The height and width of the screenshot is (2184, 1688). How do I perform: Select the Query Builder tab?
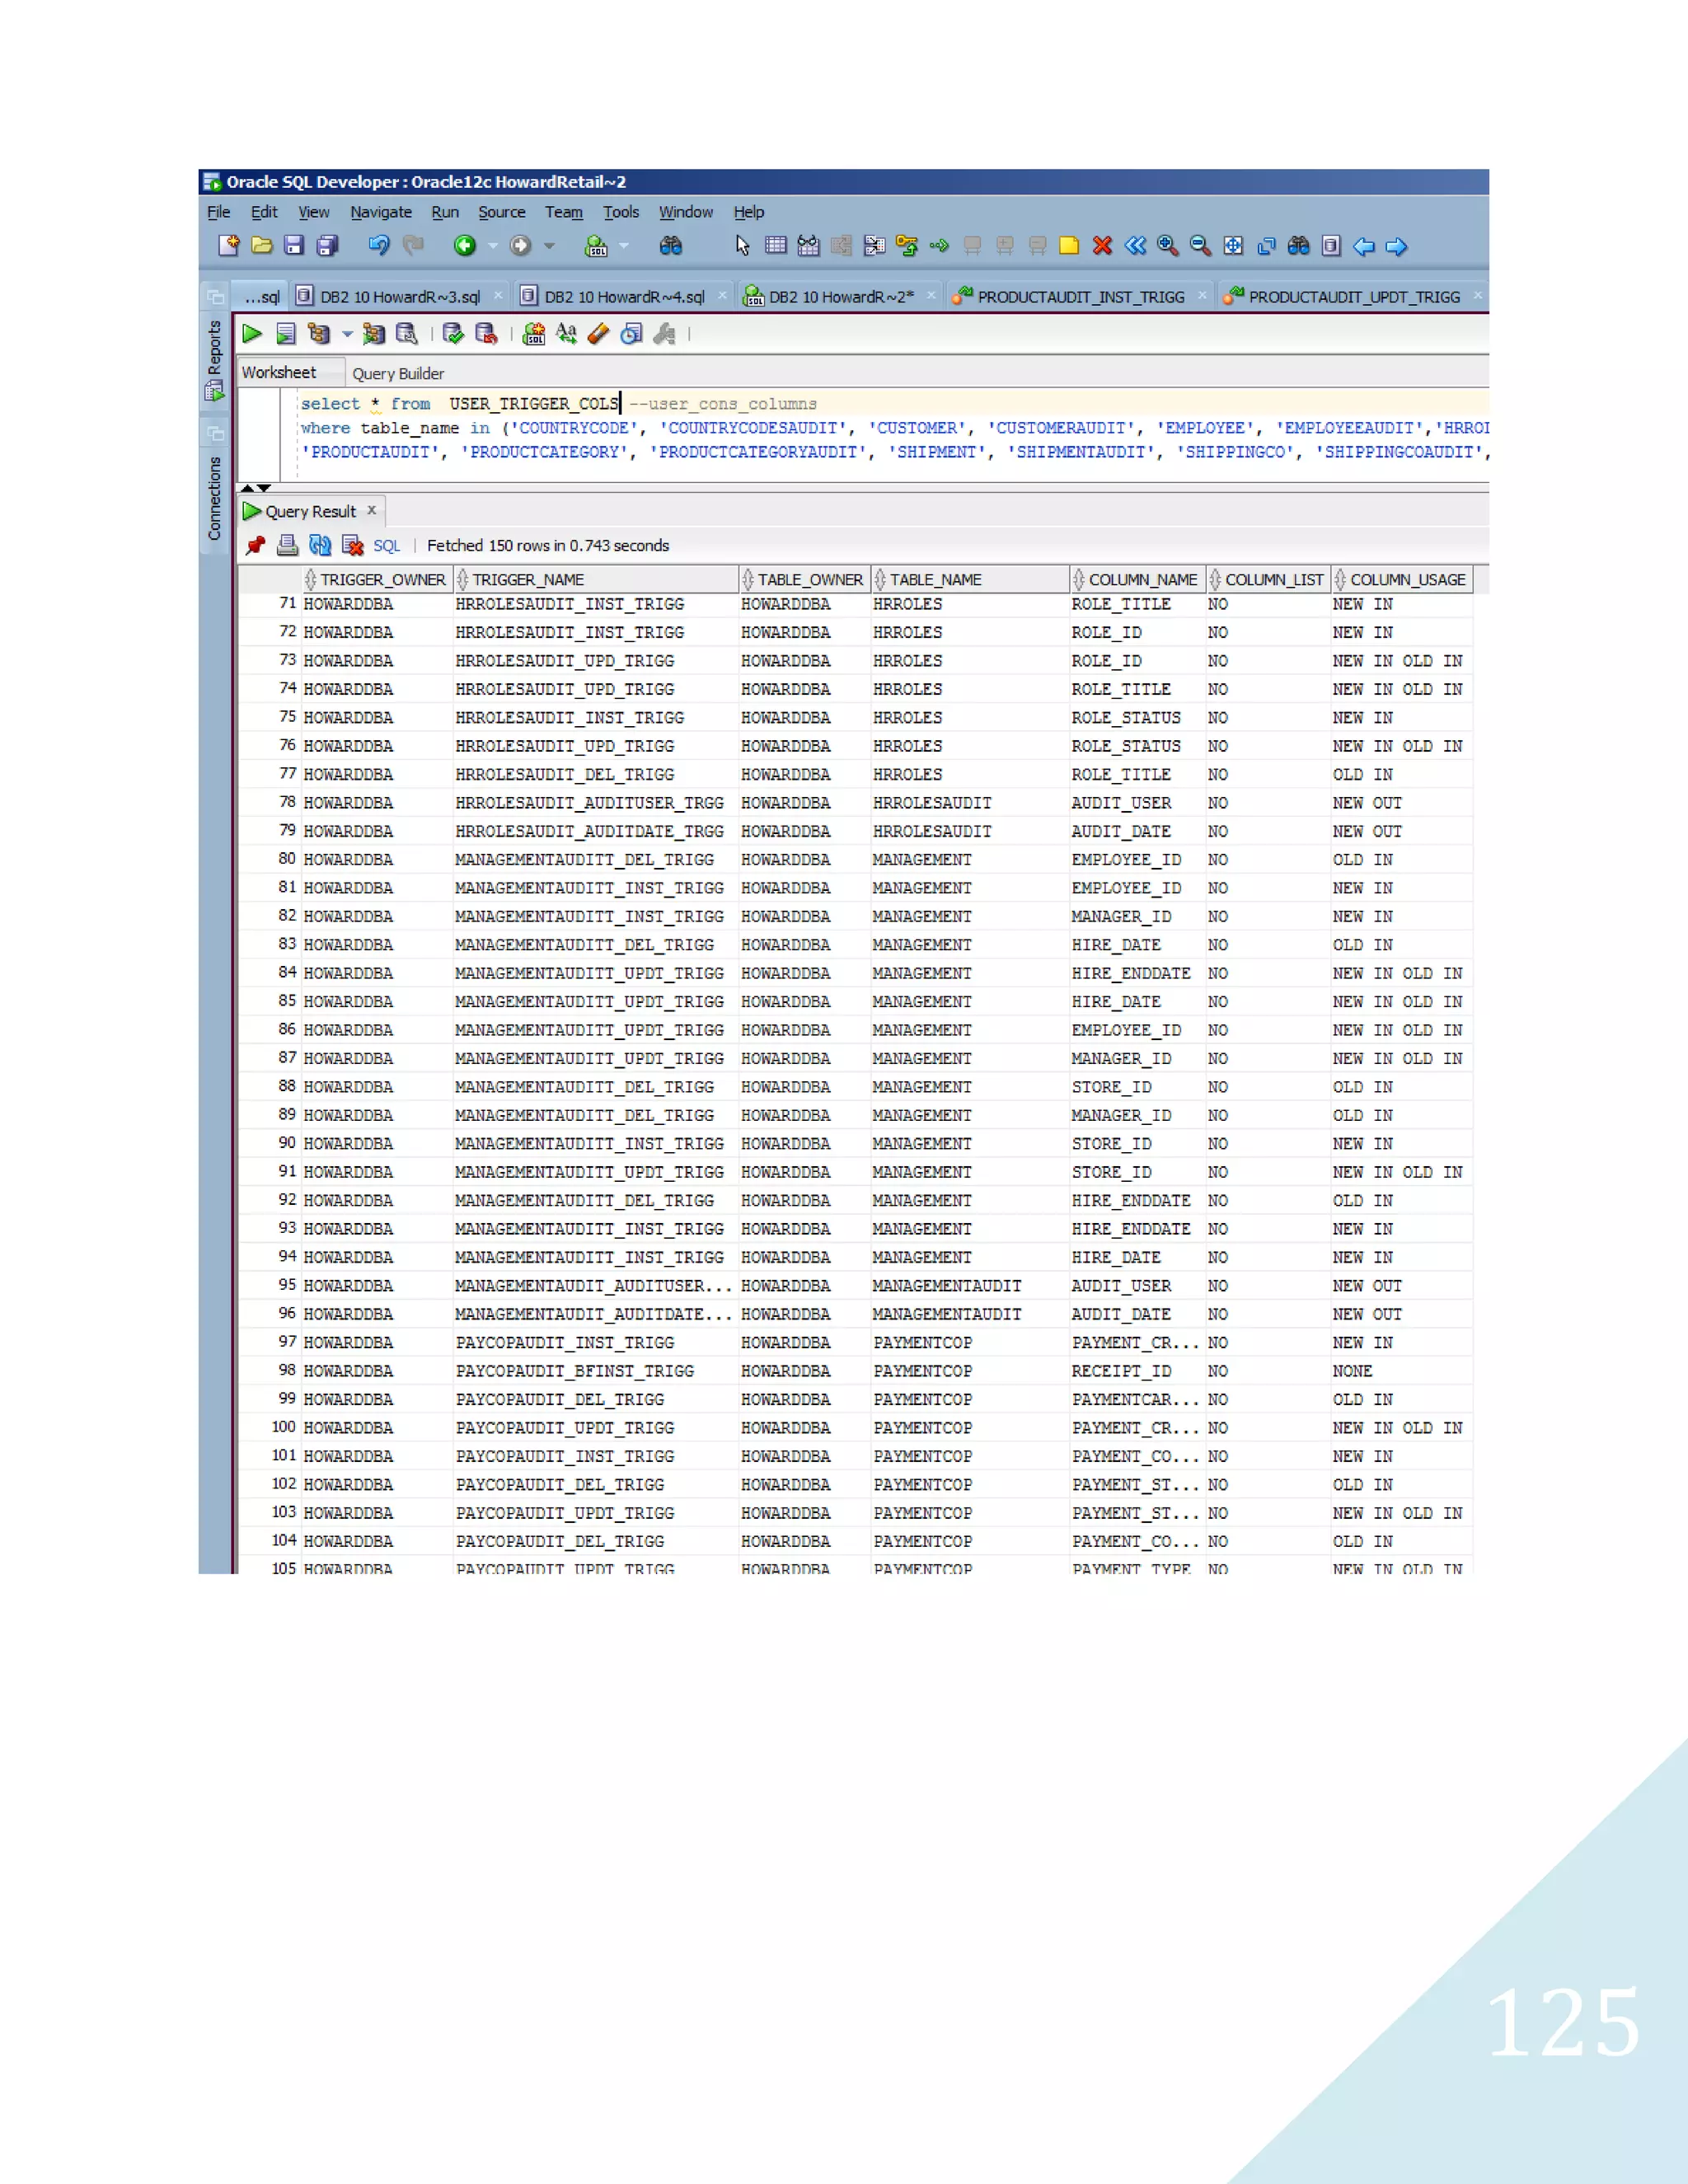[x=398, y=374]
